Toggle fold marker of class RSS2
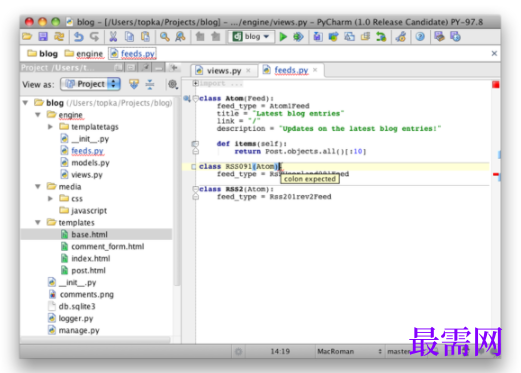Screen dimensions: 521x373 [x=195, y=189]
